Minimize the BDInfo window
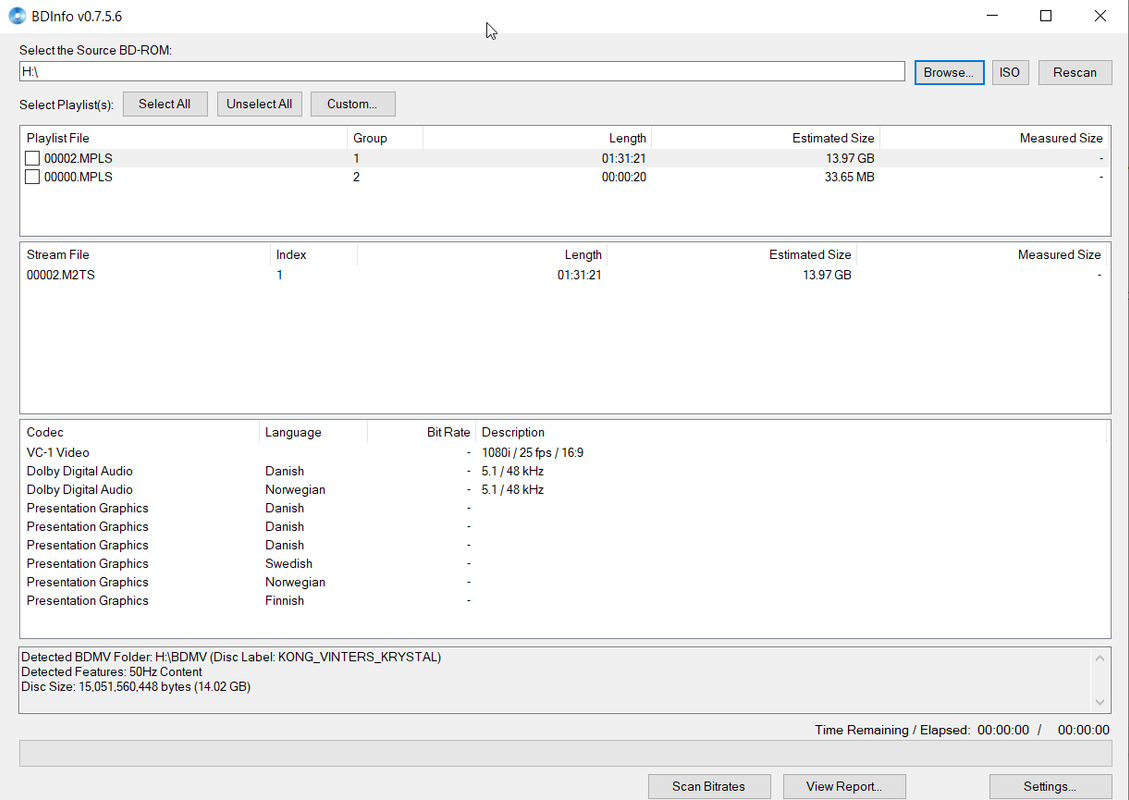 pos(992,16)
